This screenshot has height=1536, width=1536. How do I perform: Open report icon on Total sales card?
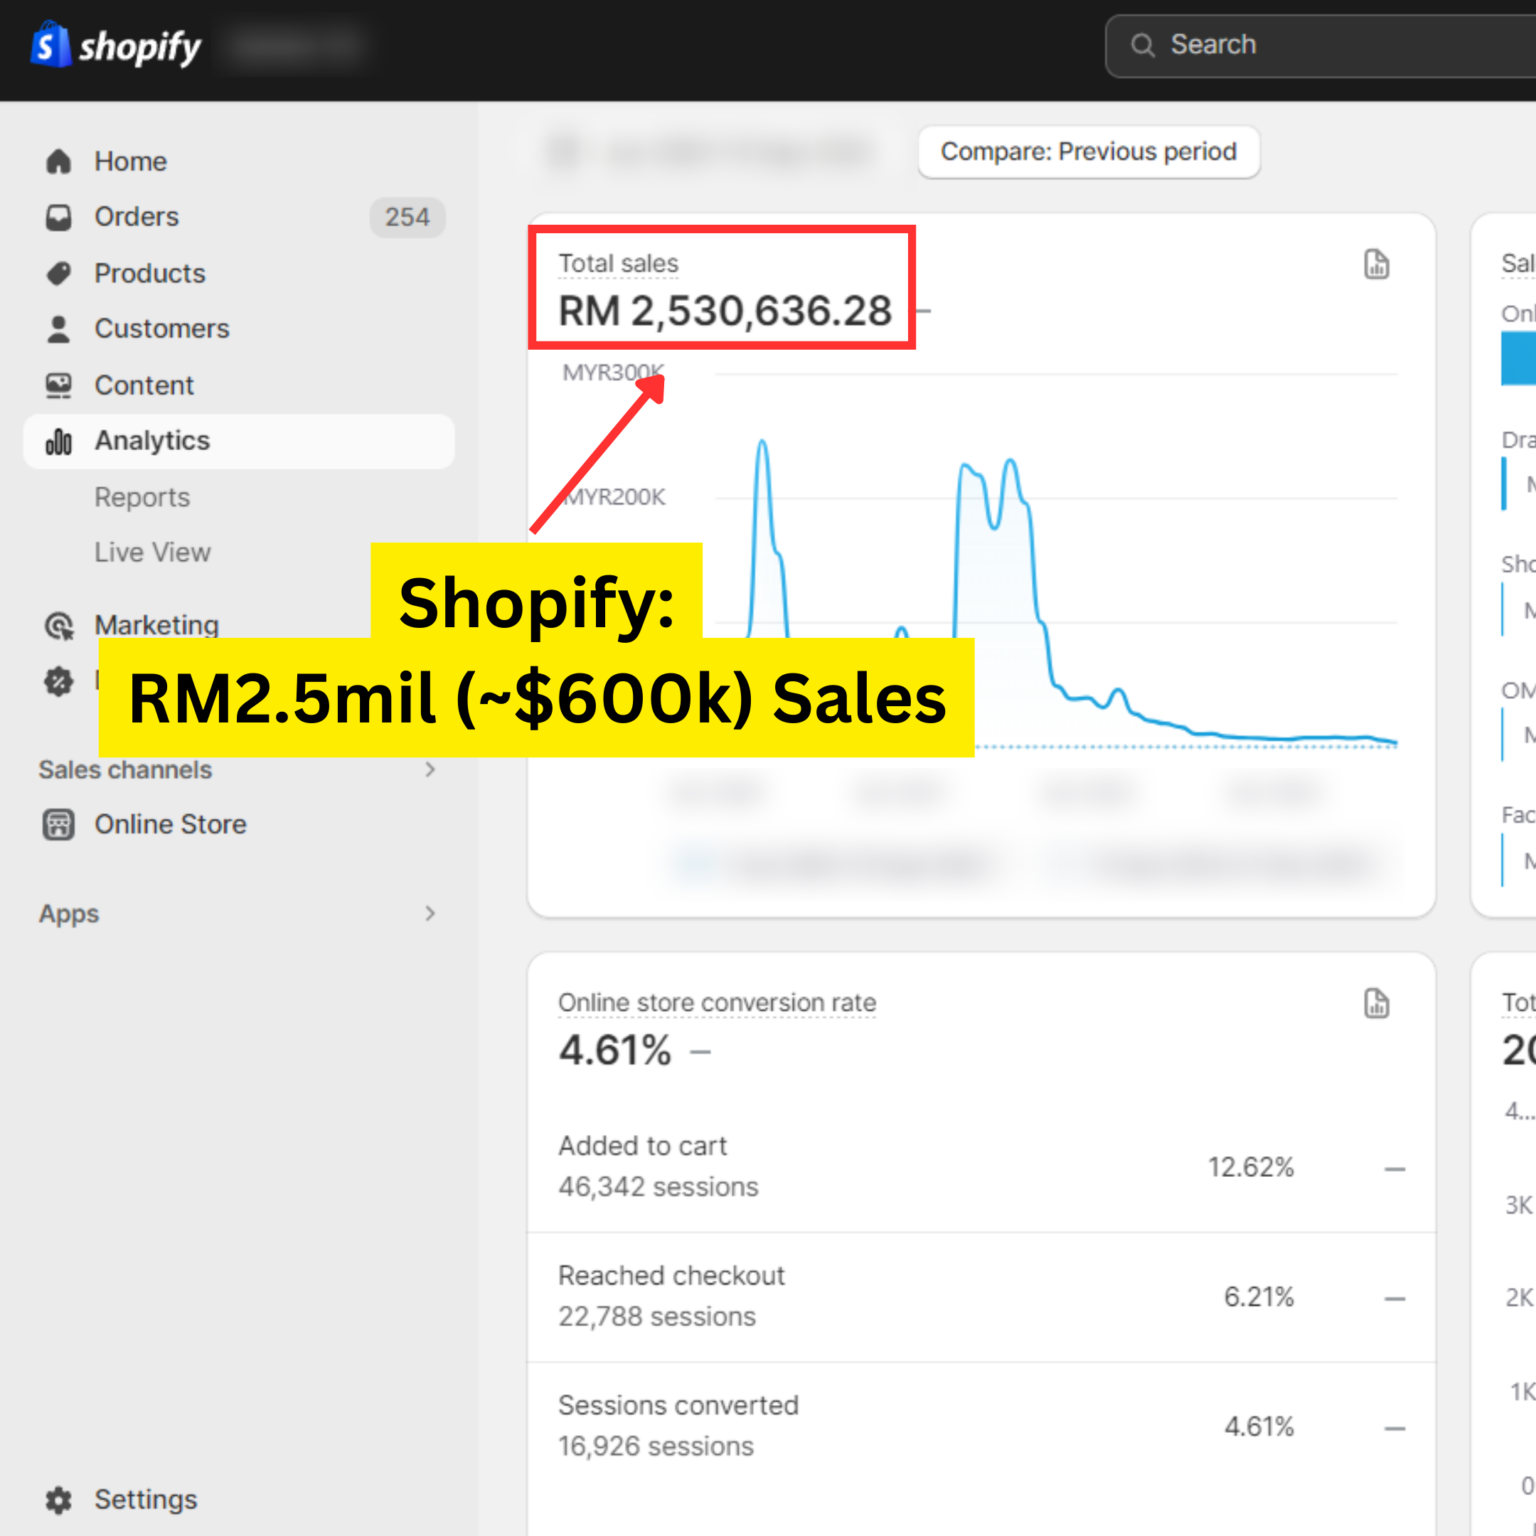pyautogui.click(x=1376, y=264)
